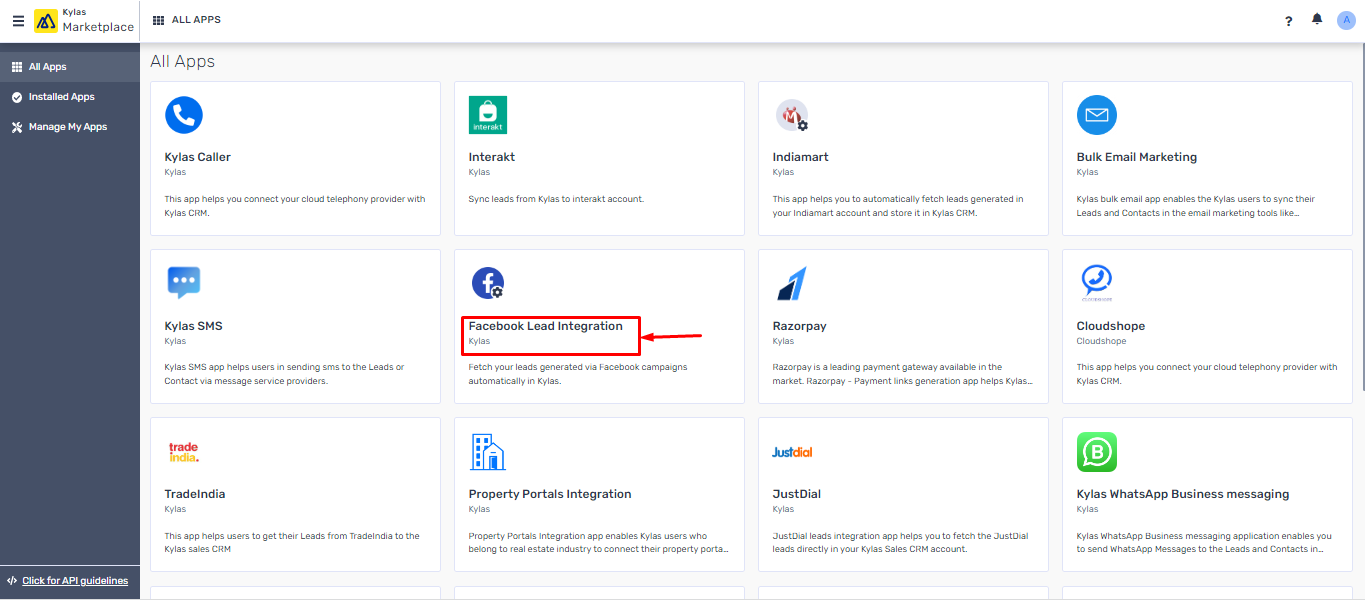This screenshot has height=600, width=1365.
Task: Click the ALL APPS header label
Action: tap(196, 20)
